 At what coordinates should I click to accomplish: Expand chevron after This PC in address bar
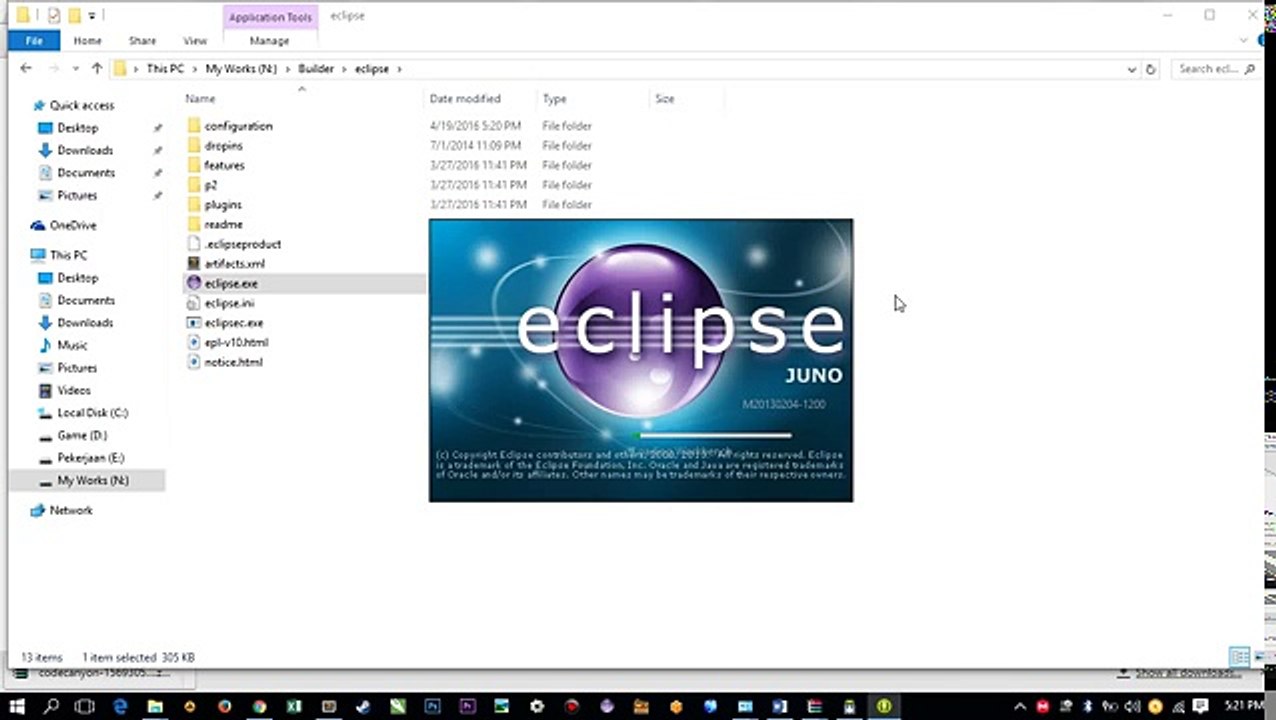195,69
